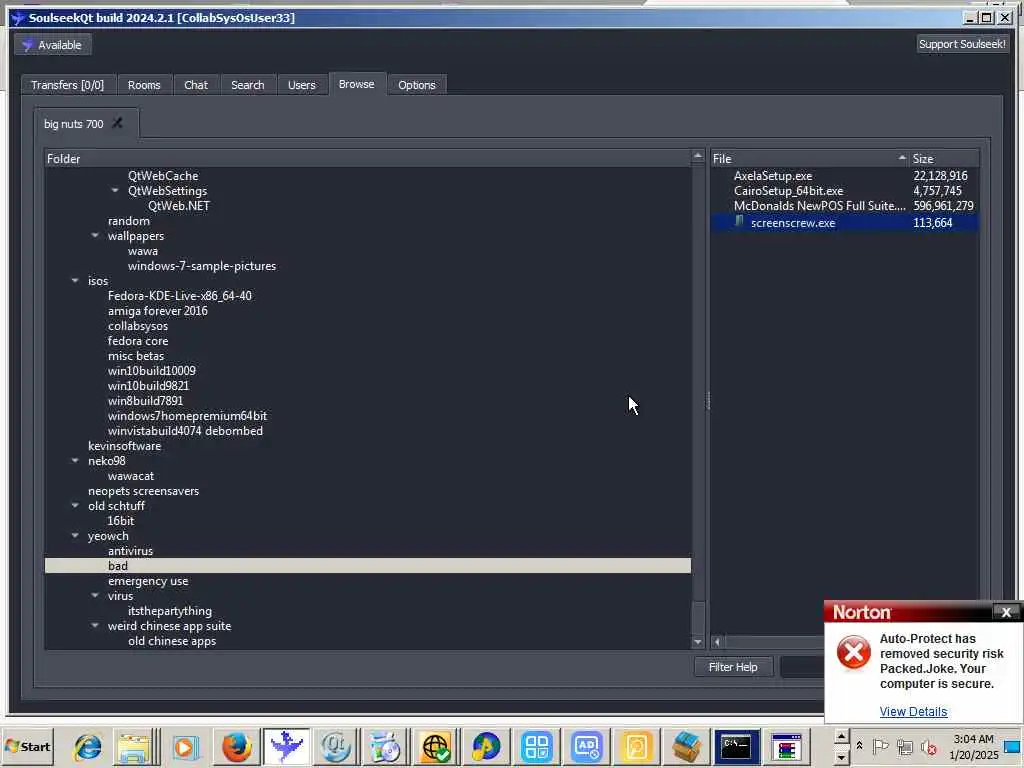Select the antivirus folder

click(x=130, y=551)
